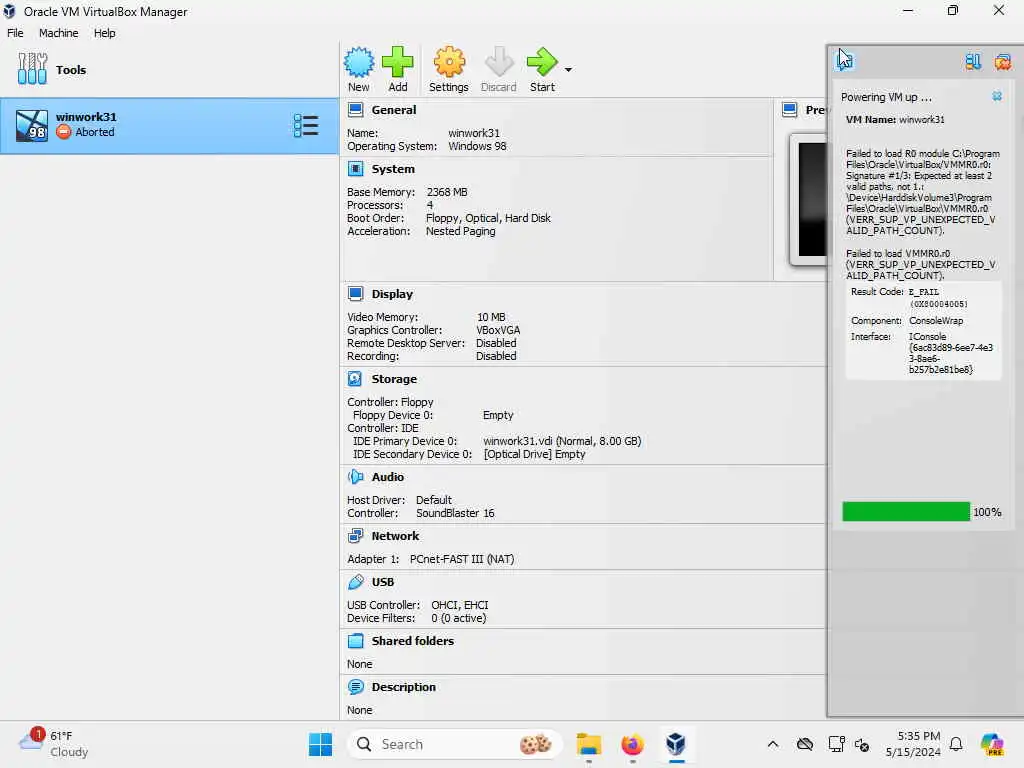Open File Explorer from the taskbar
The image size is (1024, 768).
pos(588,744)
